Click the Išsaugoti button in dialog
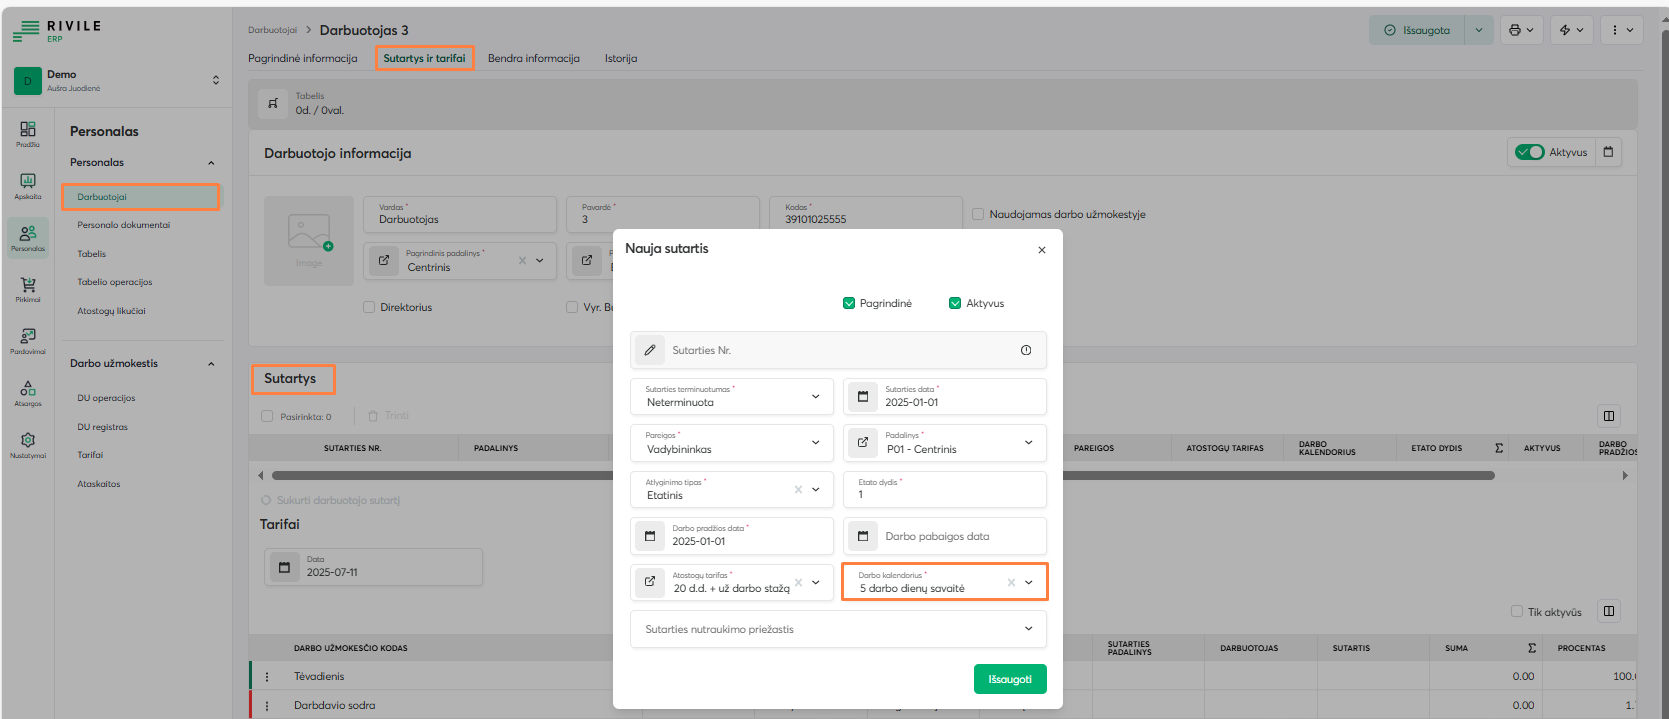 [1009, 679]
